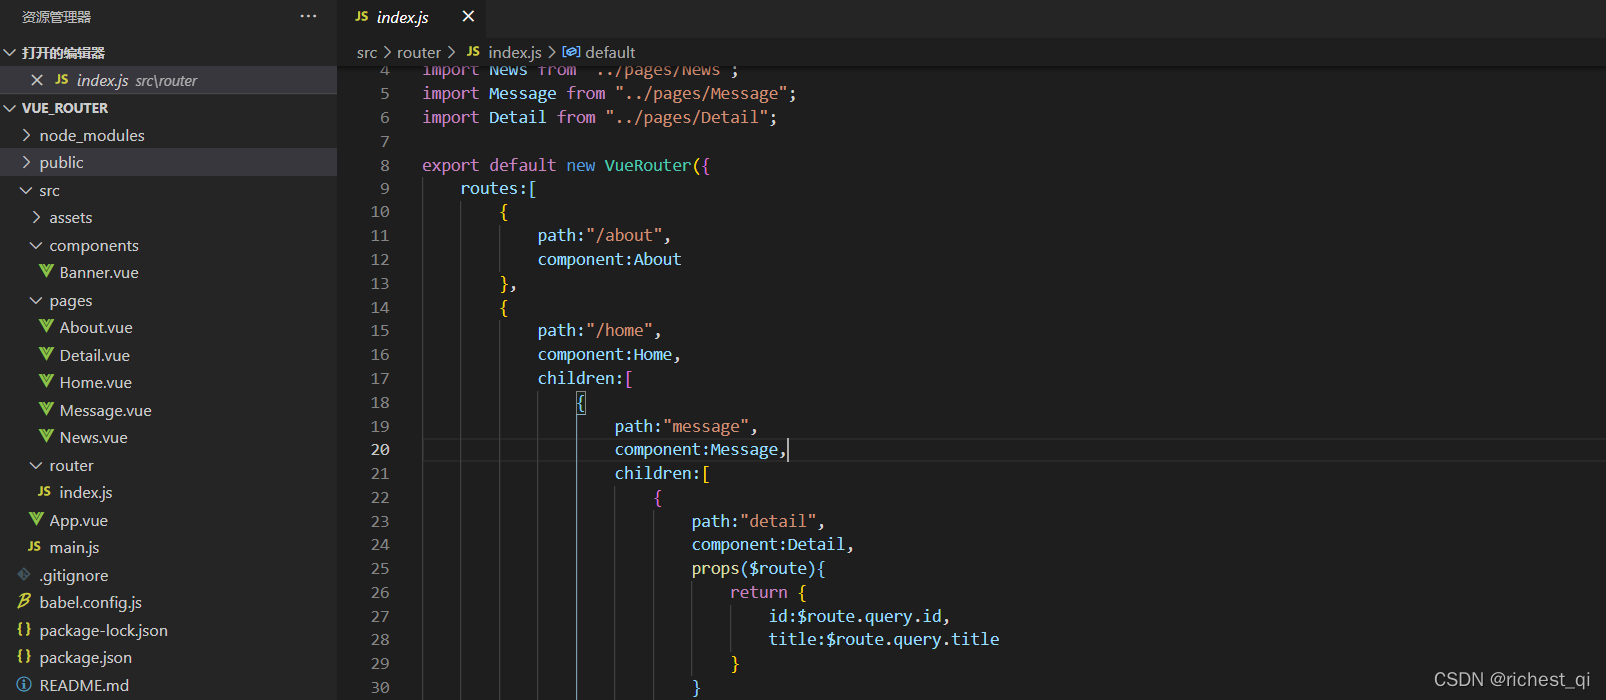The height and width of the screenshot is (700, 1606).
Task: Place cursor on path:"/about" code line
Action: (604, 236)
